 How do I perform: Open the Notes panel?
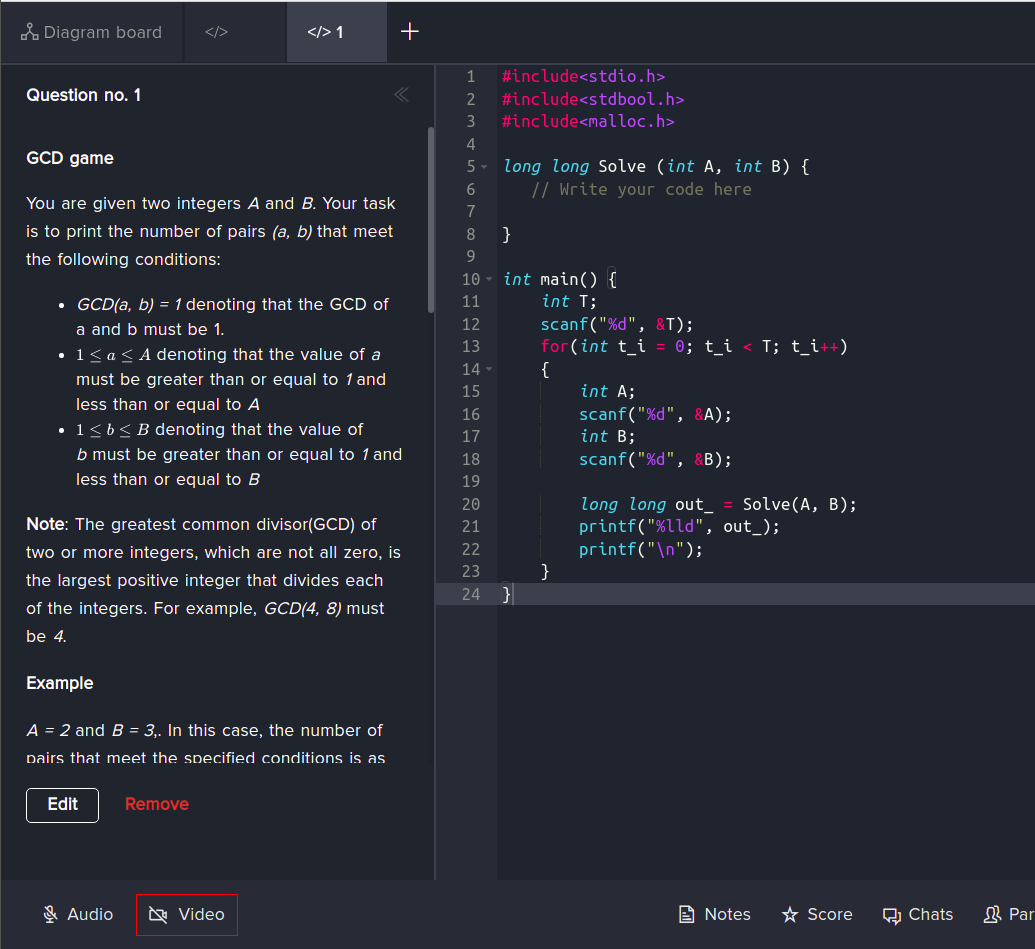715,914
